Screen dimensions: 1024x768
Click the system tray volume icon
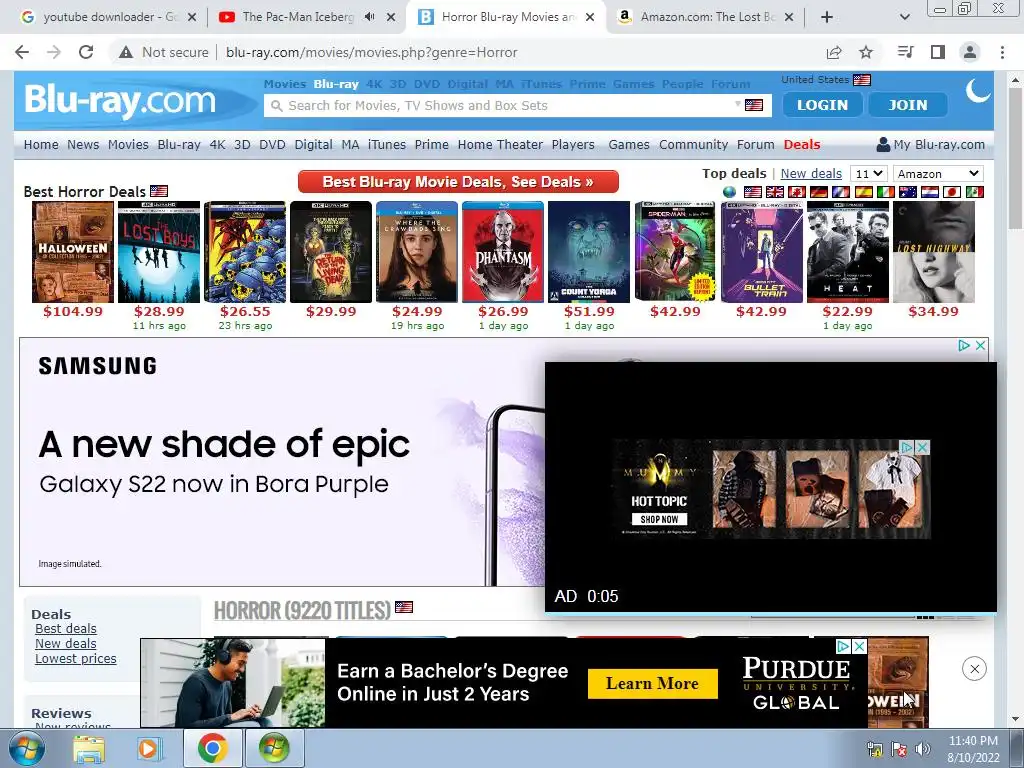click(922, 749)
